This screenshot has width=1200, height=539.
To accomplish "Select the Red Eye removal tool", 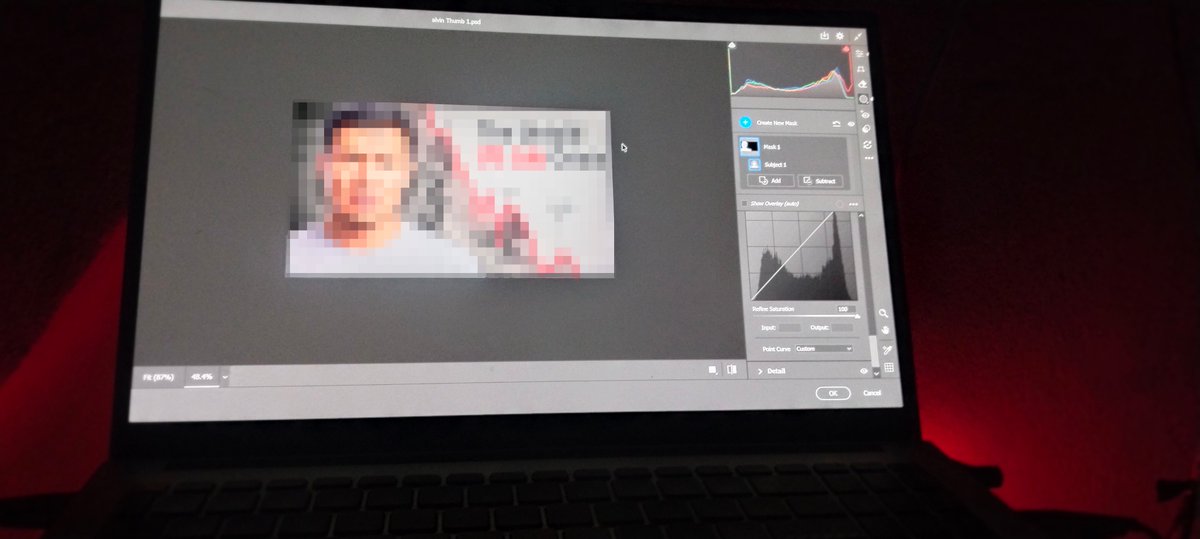I will coord(865,114).
